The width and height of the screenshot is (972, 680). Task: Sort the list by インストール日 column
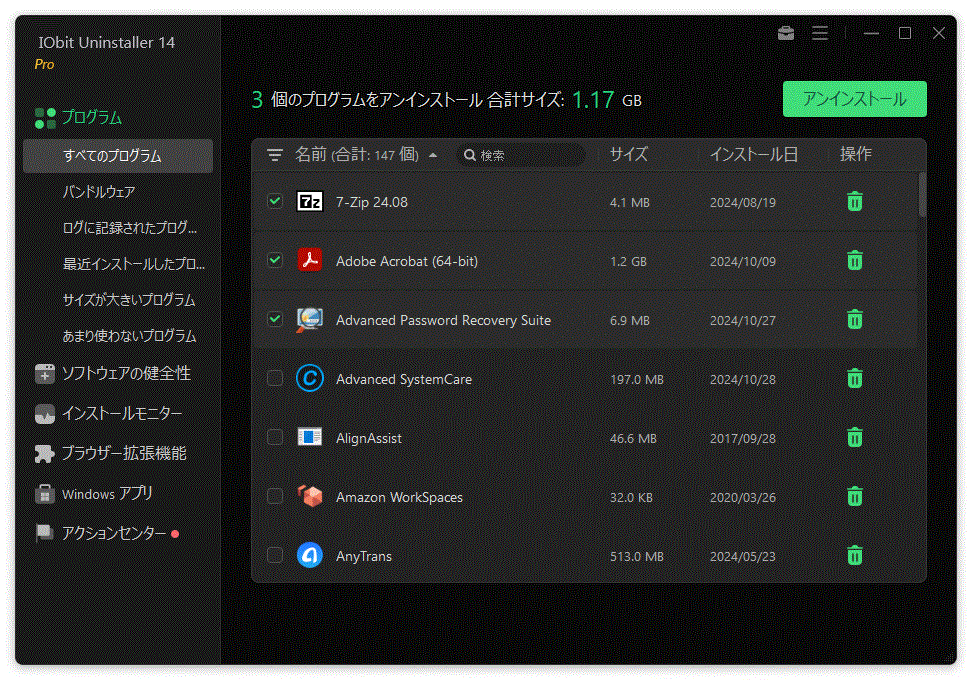[x=754, y=154]
